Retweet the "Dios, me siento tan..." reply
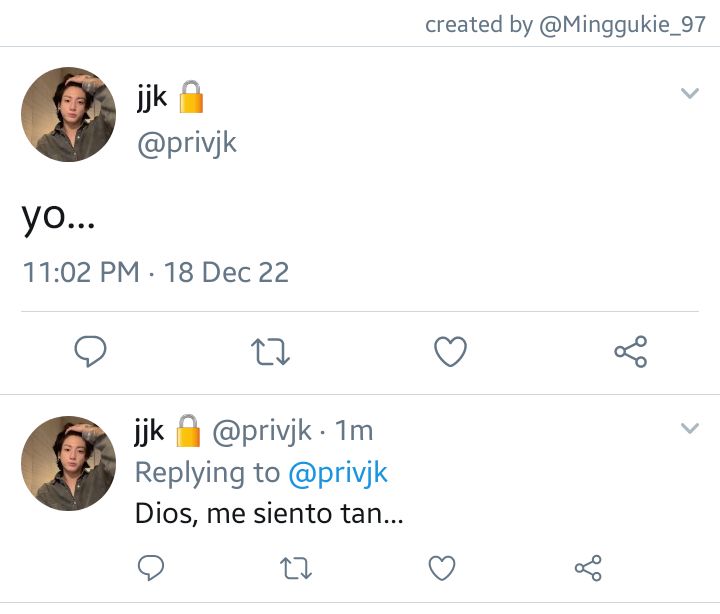Viewport: 720px width, 614px height. 296,568
